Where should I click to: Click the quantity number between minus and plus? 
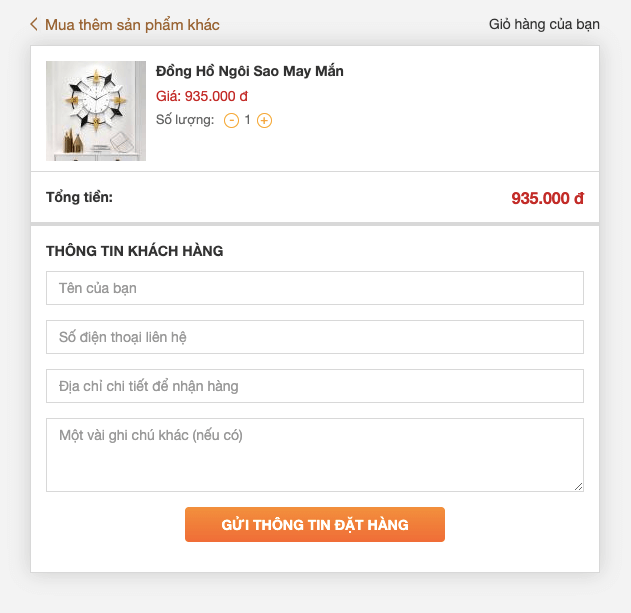[x=248, y=120]
